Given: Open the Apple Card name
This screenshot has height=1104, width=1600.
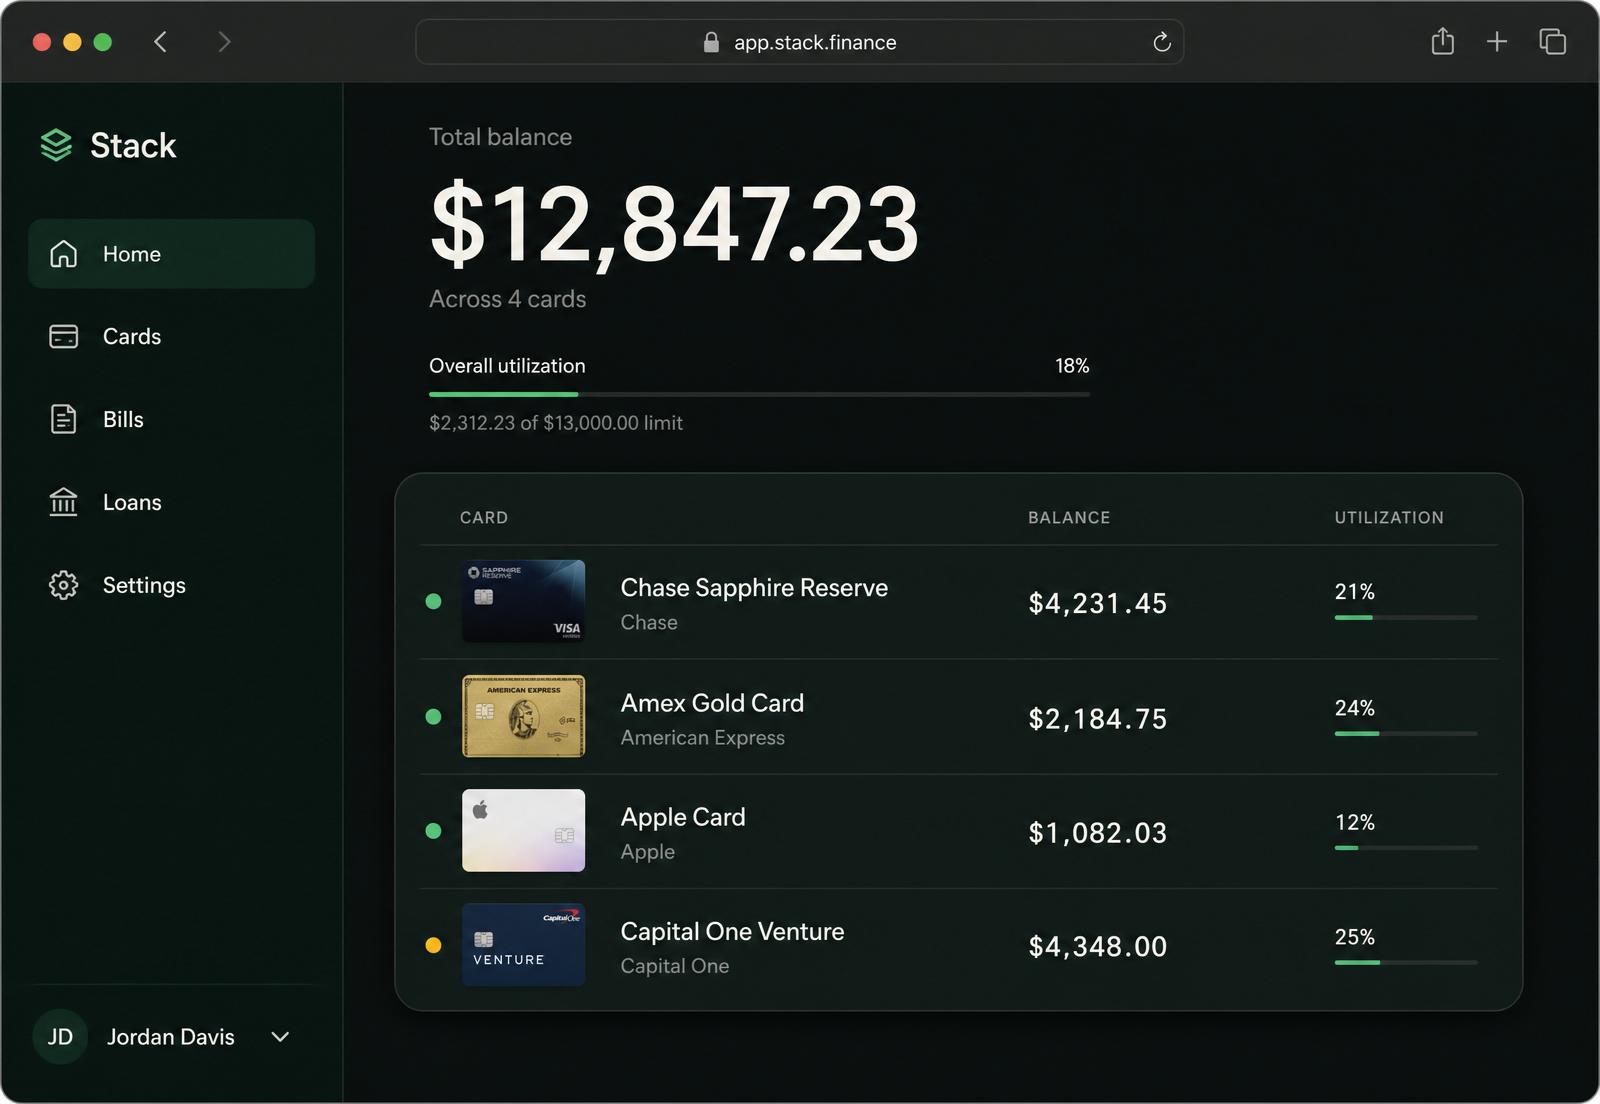Looking at the screenshot, I should point(683,817).
